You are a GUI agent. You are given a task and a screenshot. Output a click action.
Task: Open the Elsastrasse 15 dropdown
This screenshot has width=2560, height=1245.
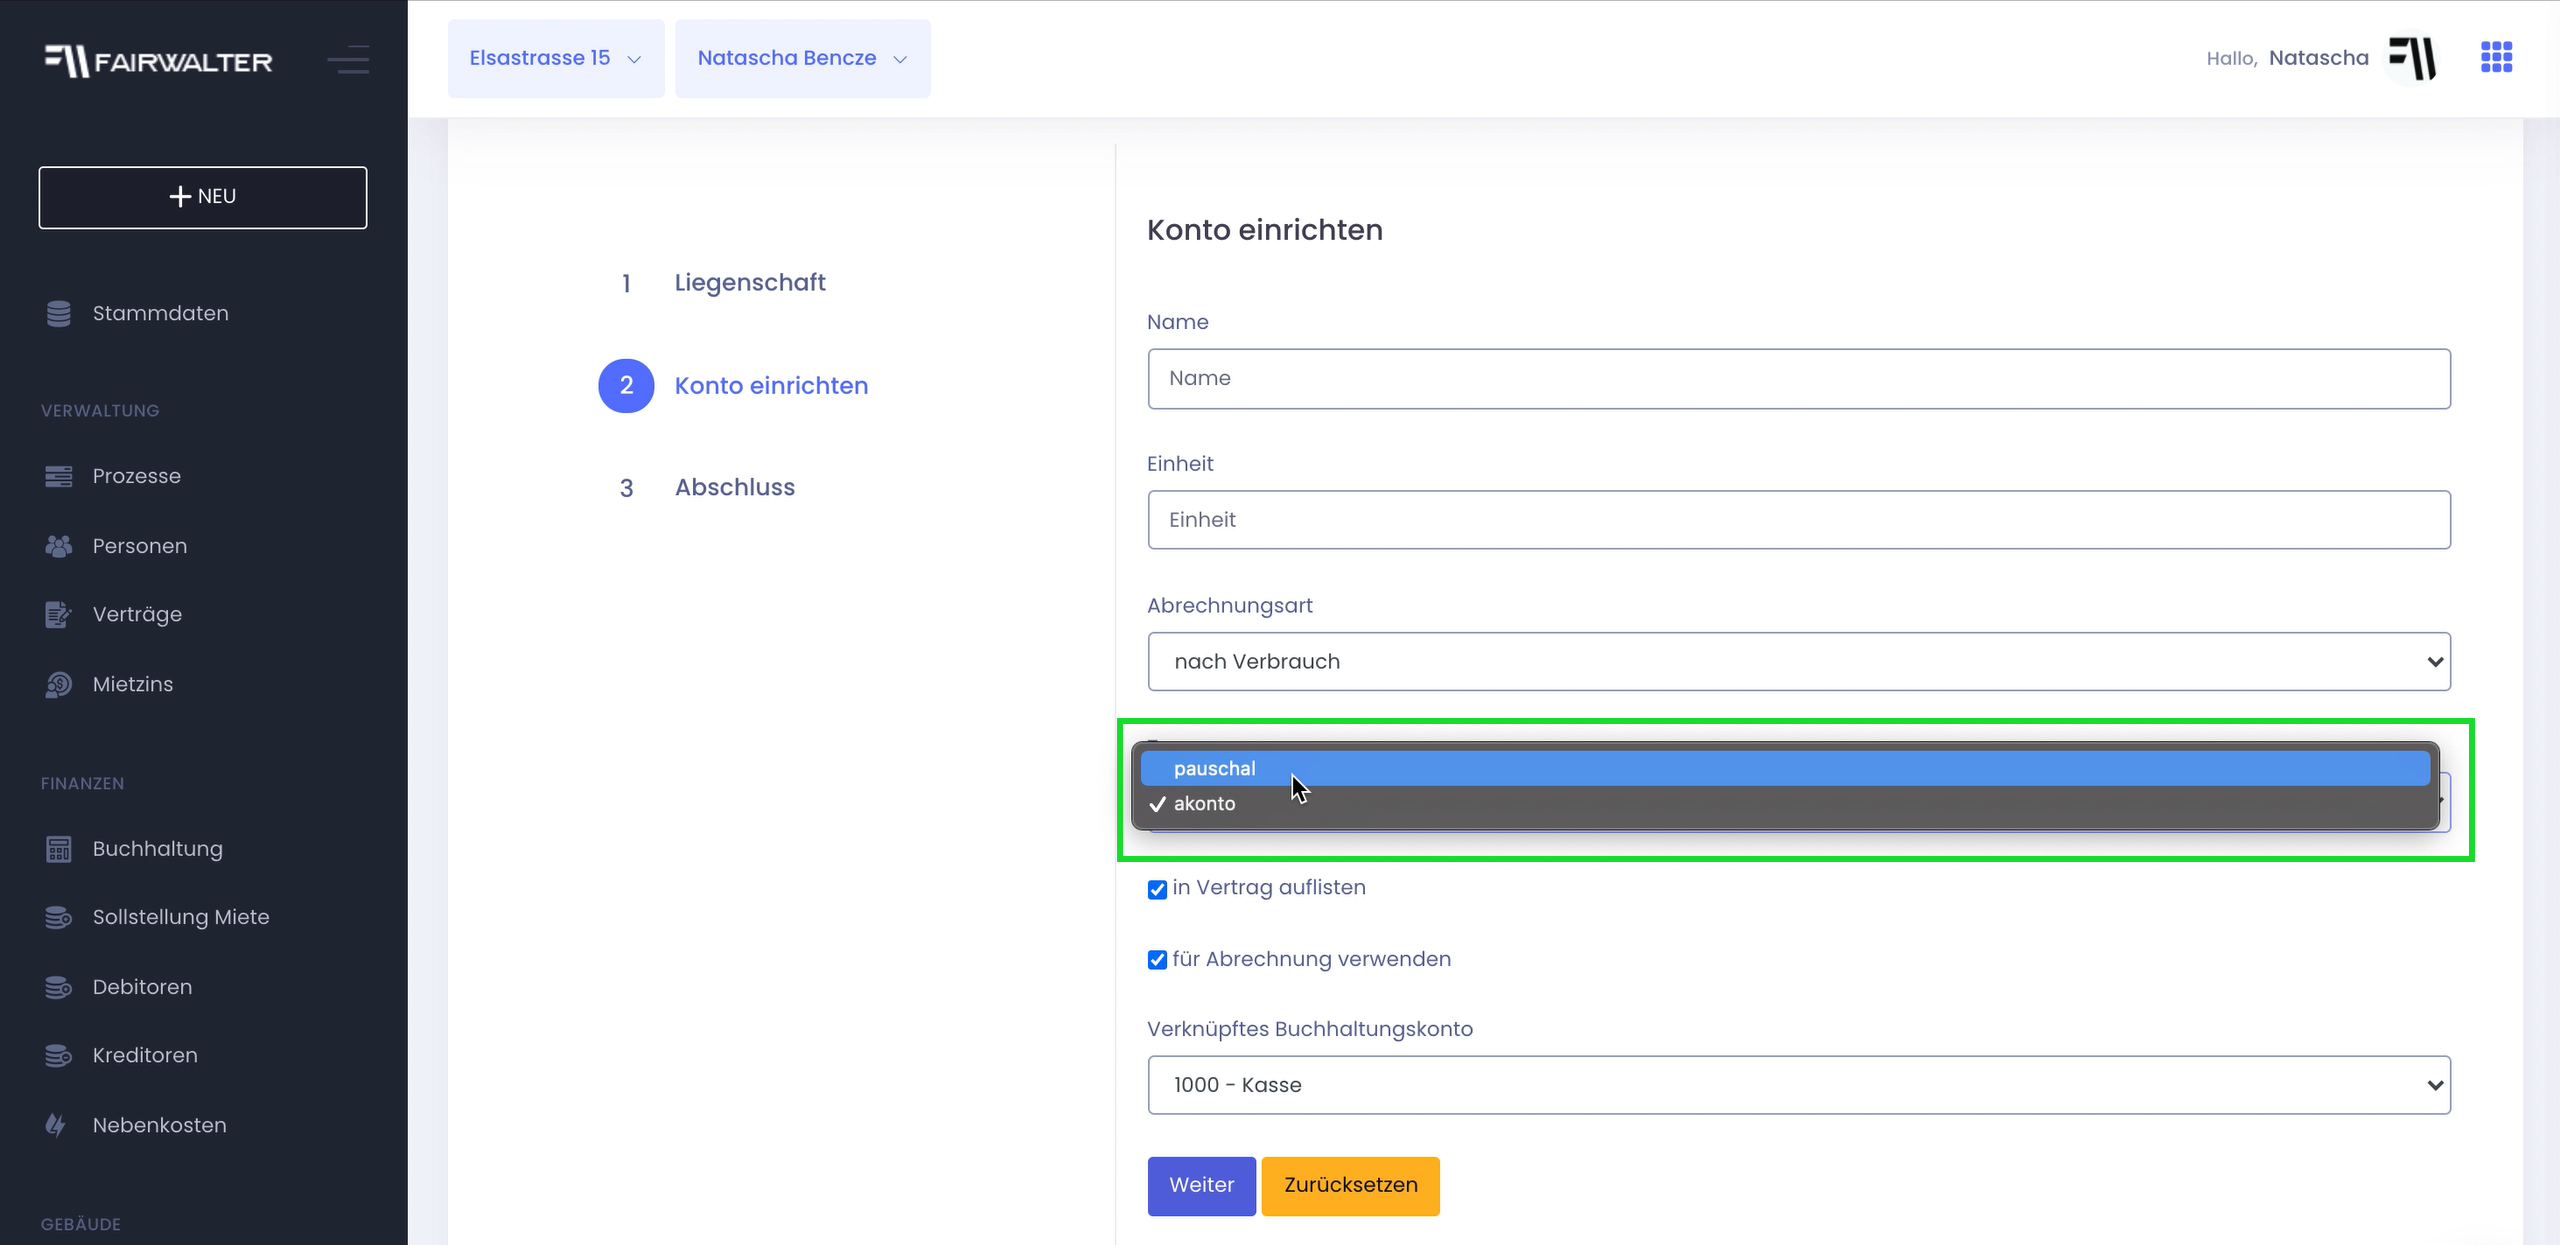click(x=556, y=58)
